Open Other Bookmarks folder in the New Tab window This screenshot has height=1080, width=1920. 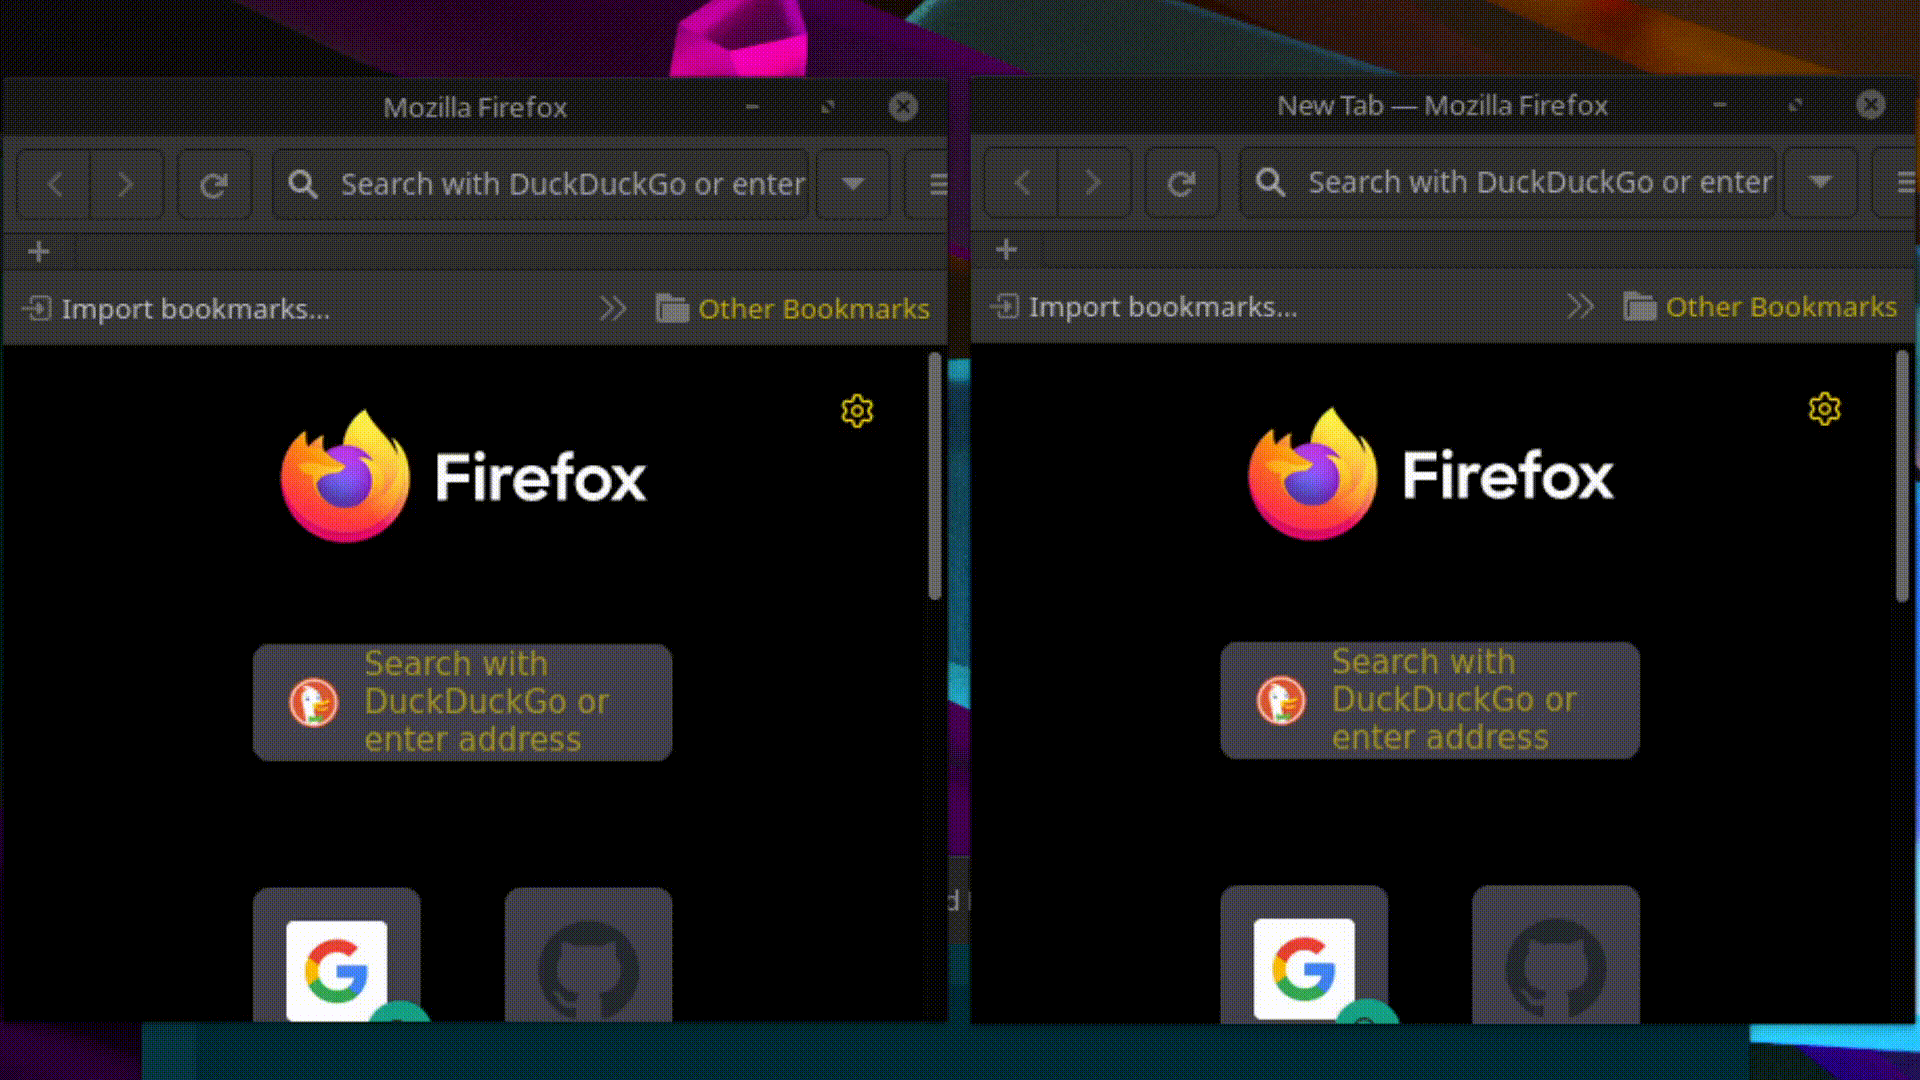pyautogui.click(x=1760, y=306)
